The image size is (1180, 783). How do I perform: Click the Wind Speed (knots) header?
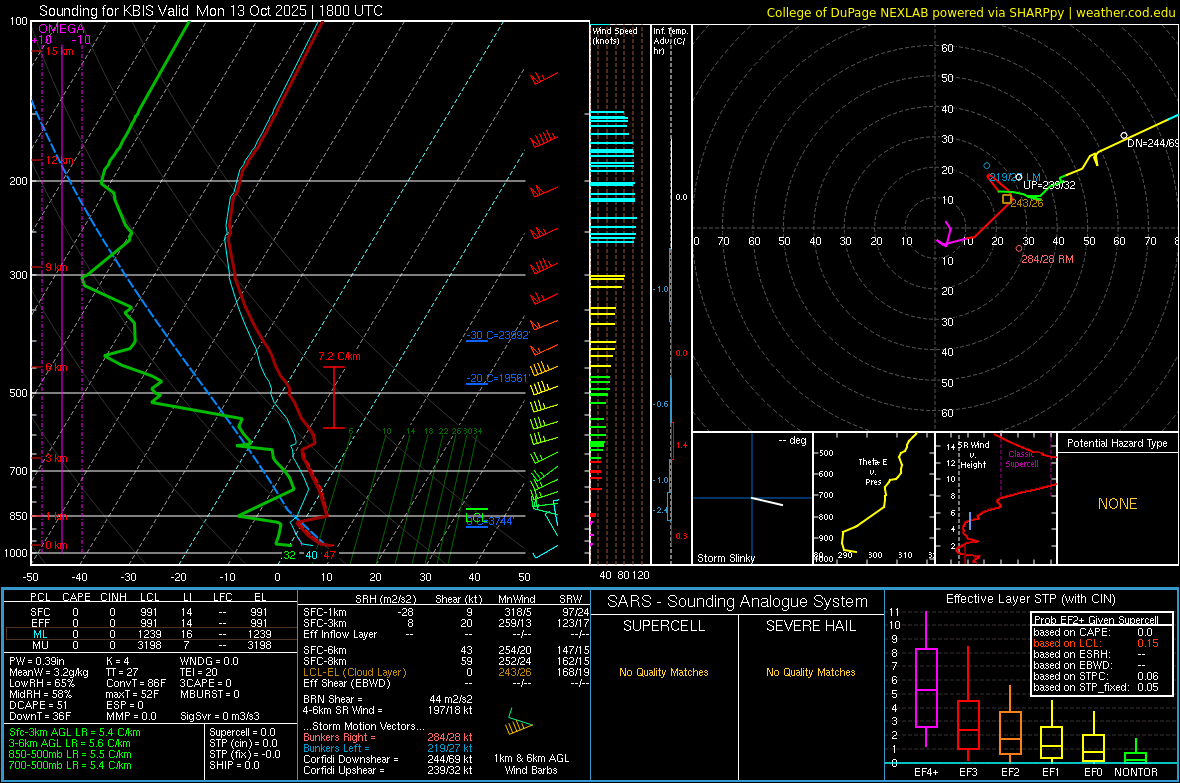click(x=615, y=35)
